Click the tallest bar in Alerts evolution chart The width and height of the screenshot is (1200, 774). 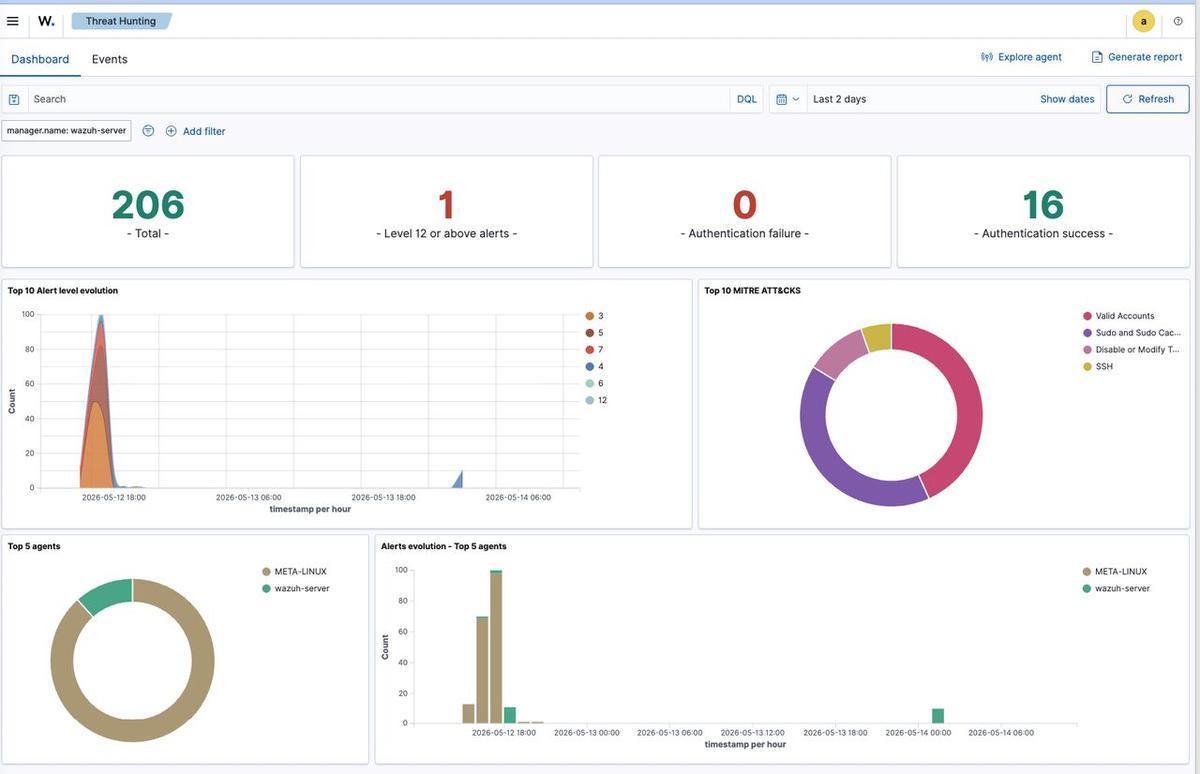pyautogui.click(x=496, y=647)
